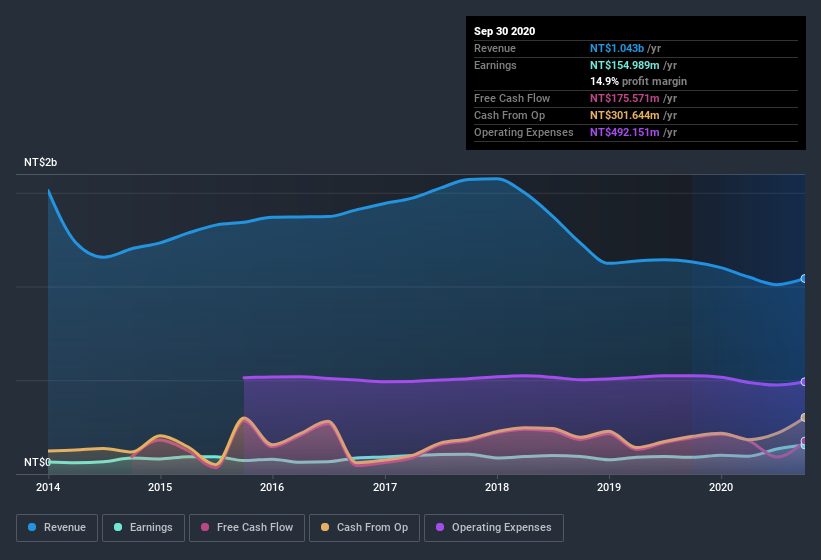Click the pink Free Cash Flow legend dot

(x=206, y=527)
